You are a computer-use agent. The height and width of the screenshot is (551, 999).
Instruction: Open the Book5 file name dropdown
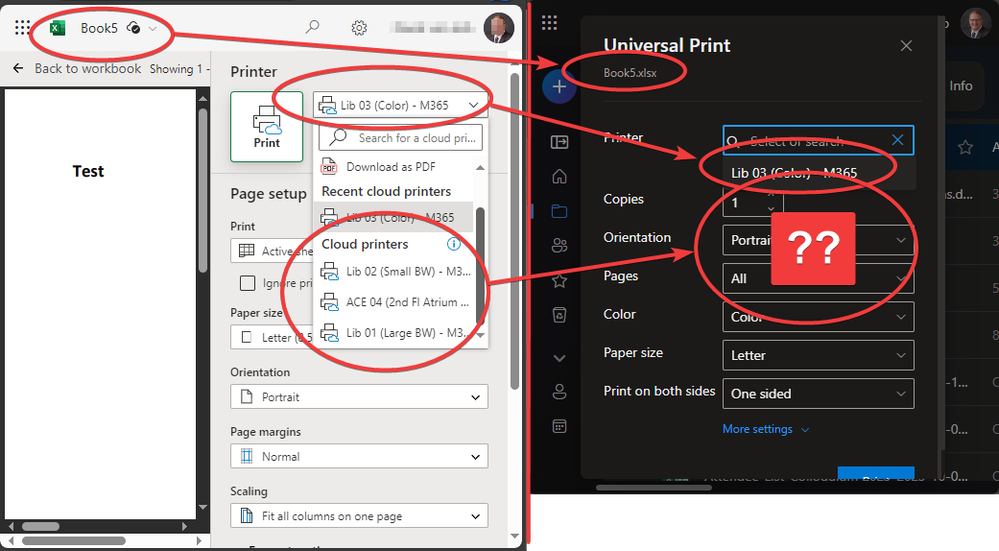(152, 29)
